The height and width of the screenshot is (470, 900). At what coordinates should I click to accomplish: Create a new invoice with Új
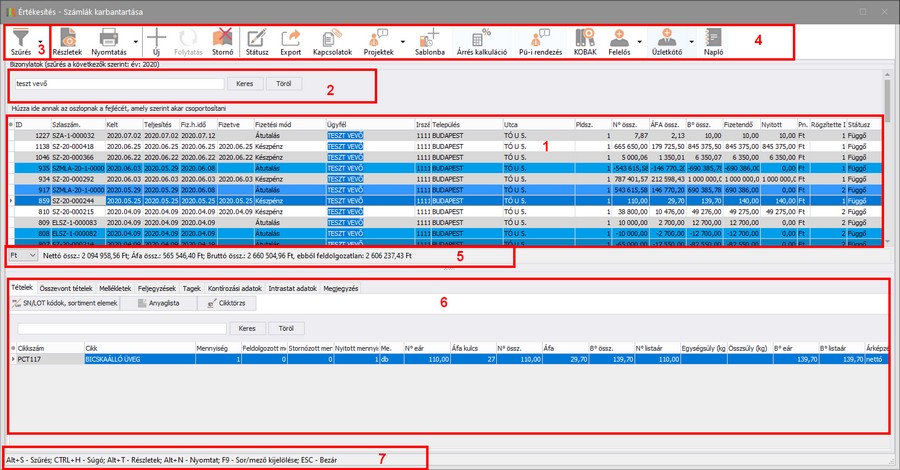coord(157,38)
